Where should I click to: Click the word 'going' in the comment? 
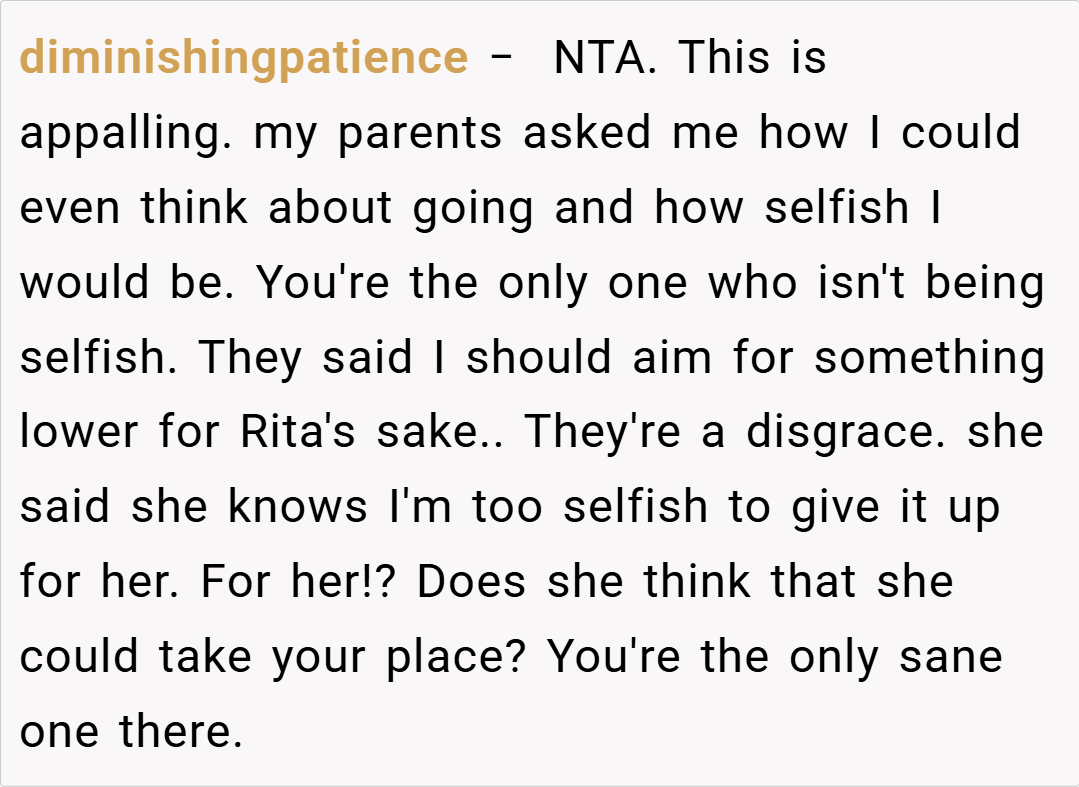(474, 208)
